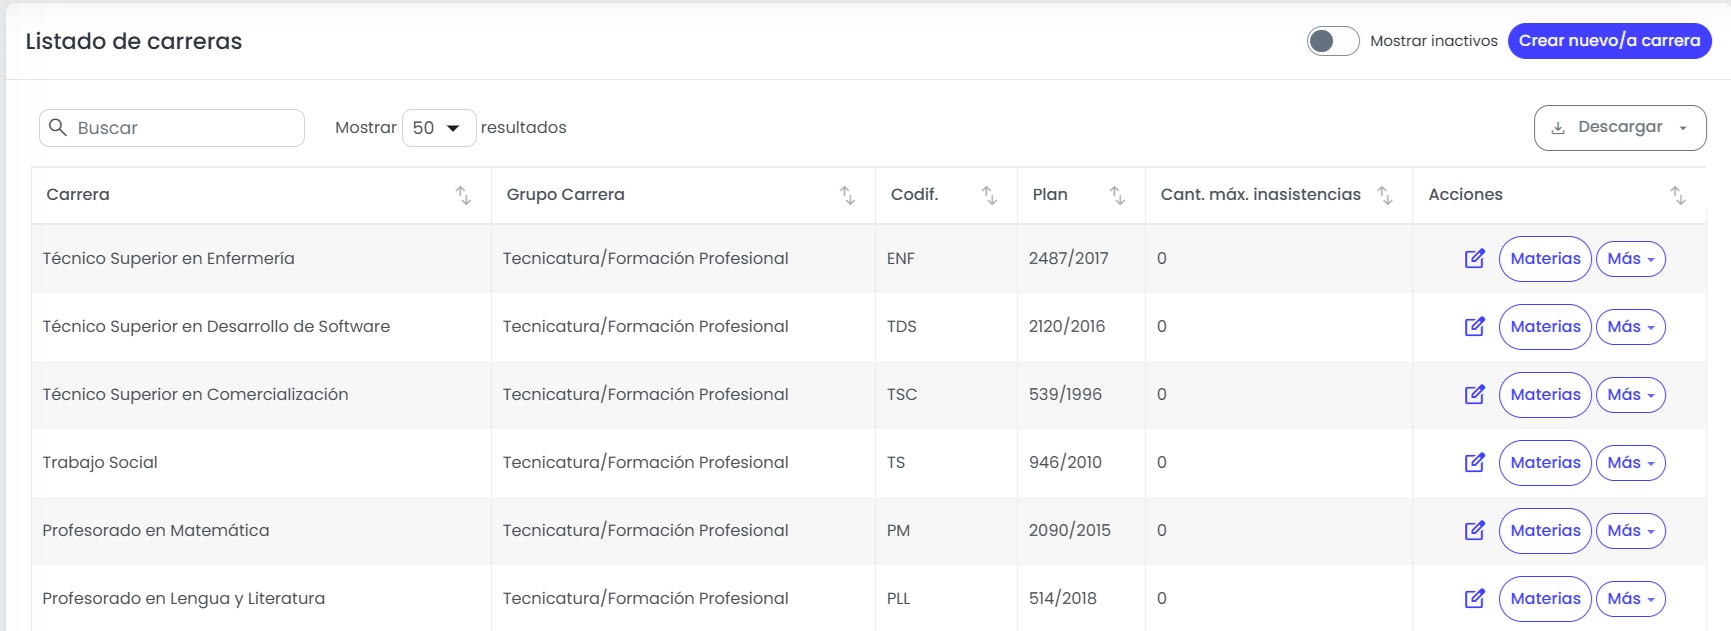Click the Listado de carreras heading

tap(134, 41)
